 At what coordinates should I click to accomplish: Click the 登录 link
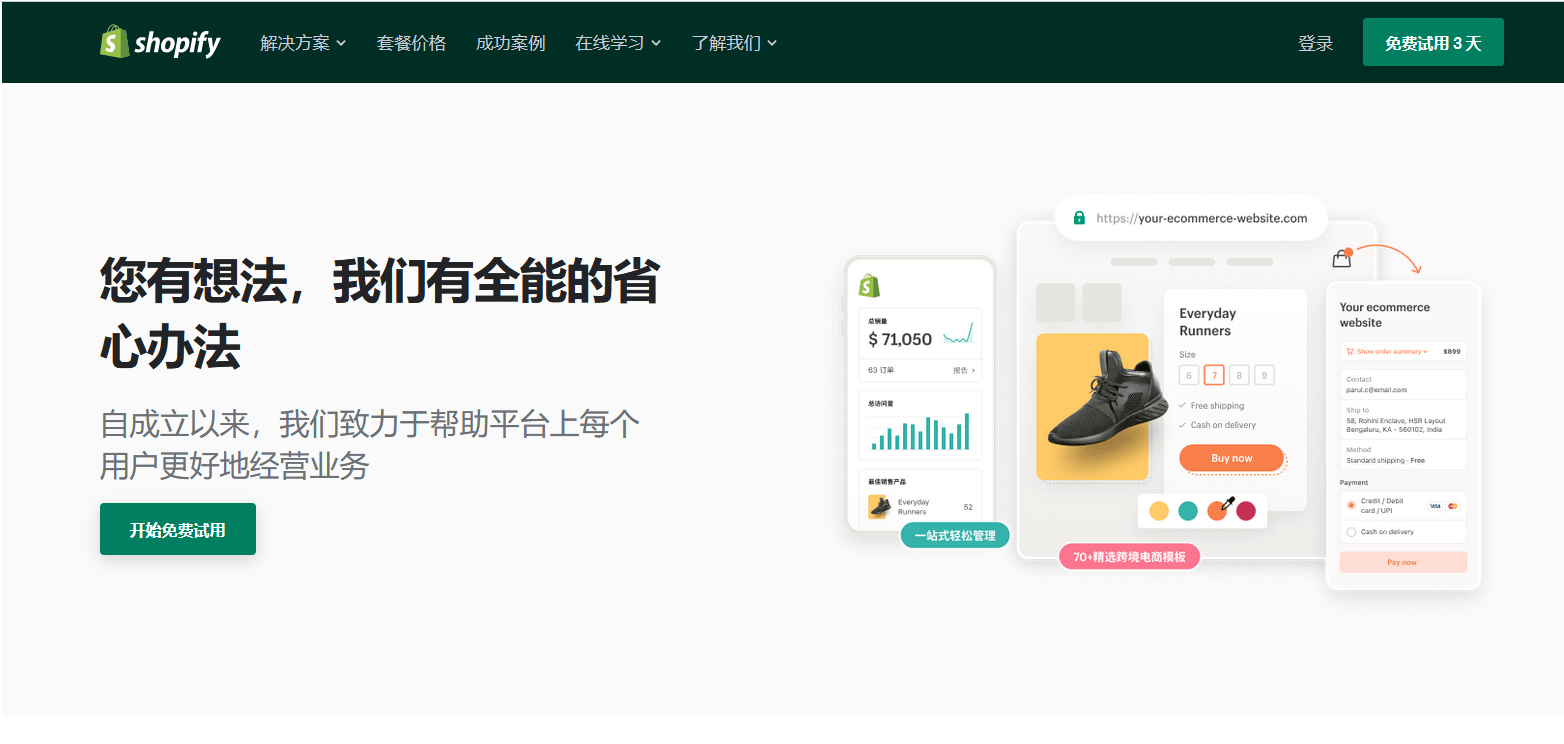click(x=1315, y=43)
